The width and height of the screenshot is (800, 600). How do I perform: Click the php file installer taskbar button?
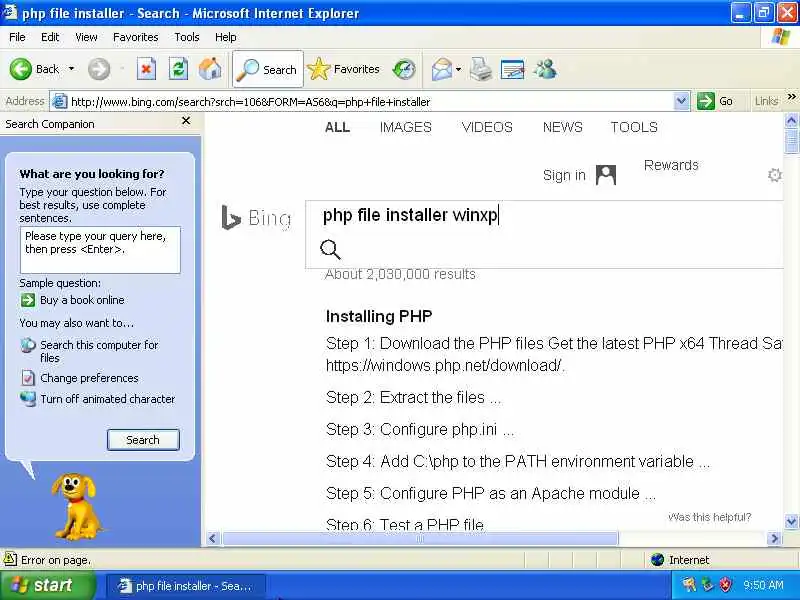186,586
